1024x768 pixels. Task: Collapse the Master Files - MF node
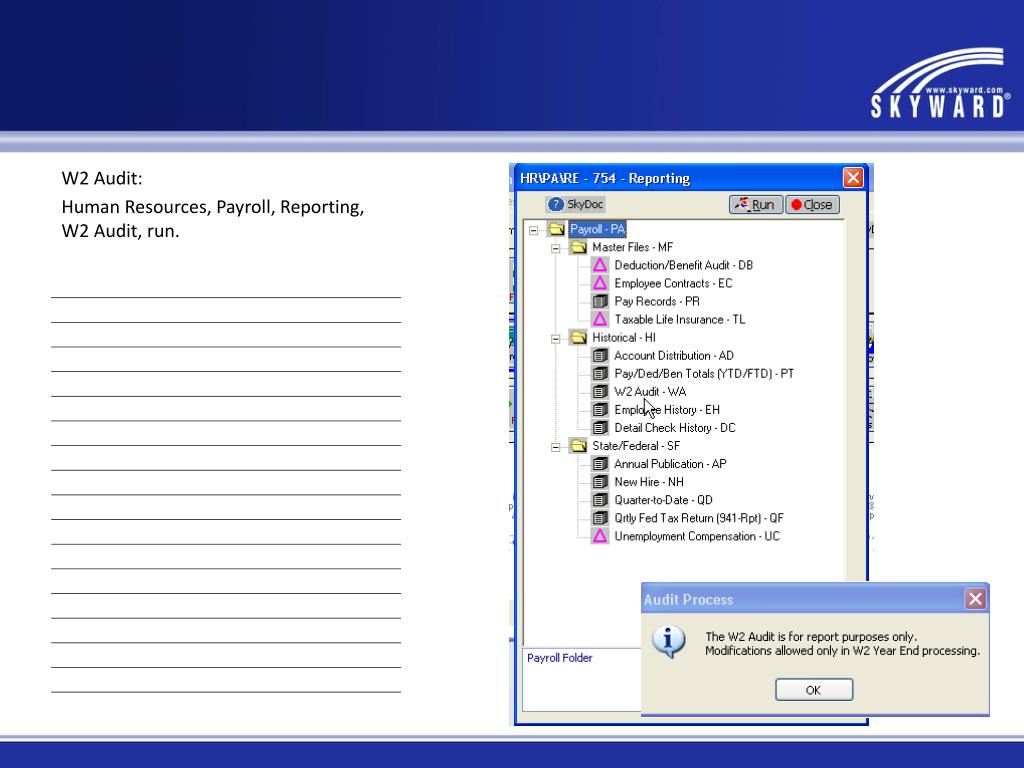click(556, 248)
